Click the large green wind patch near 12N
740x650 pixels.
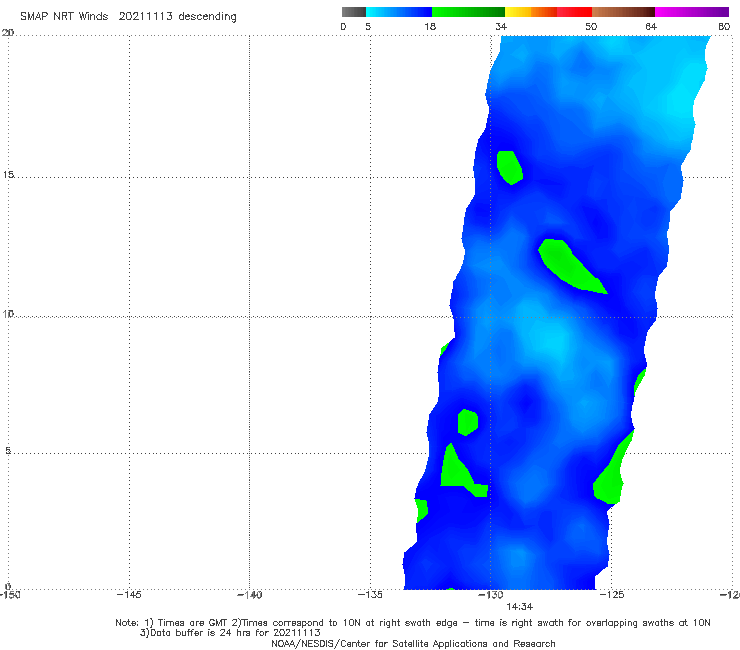(x=568, y=266)
